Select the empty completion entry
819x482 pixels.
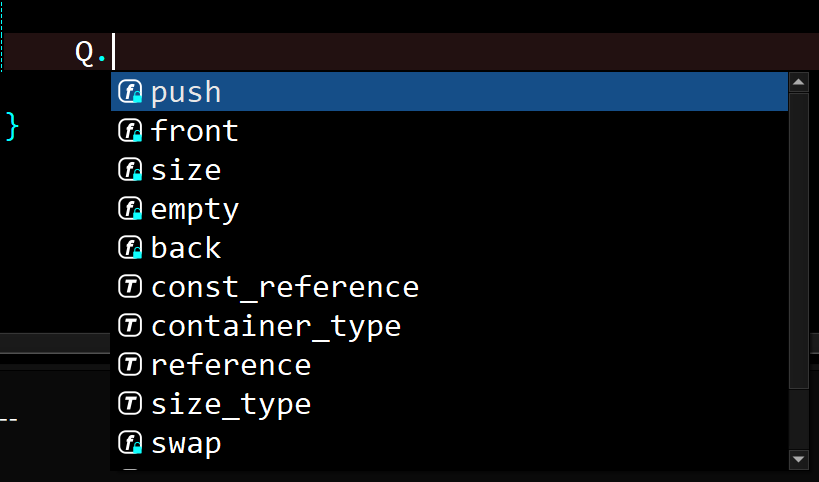(x=449, y=209)
